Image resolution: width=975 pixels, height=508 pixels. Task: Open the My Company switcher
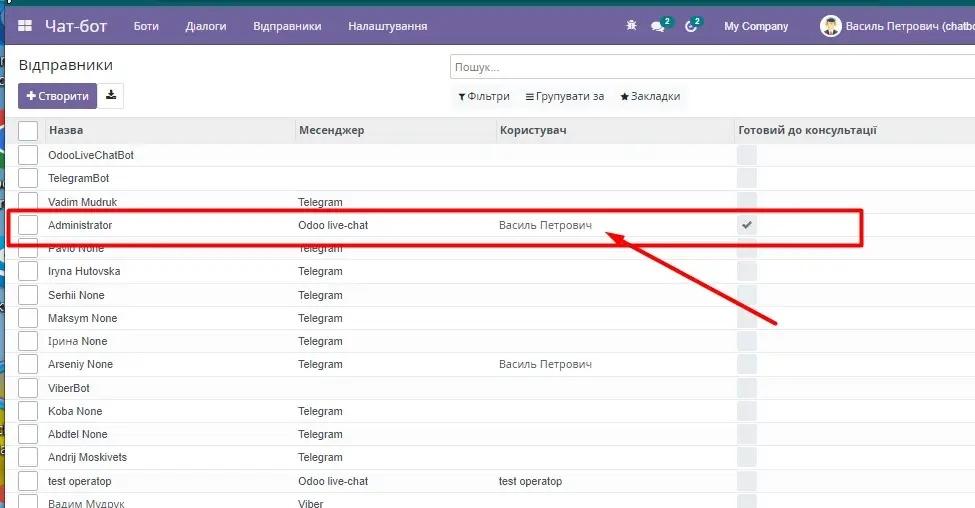coord(756,26)
